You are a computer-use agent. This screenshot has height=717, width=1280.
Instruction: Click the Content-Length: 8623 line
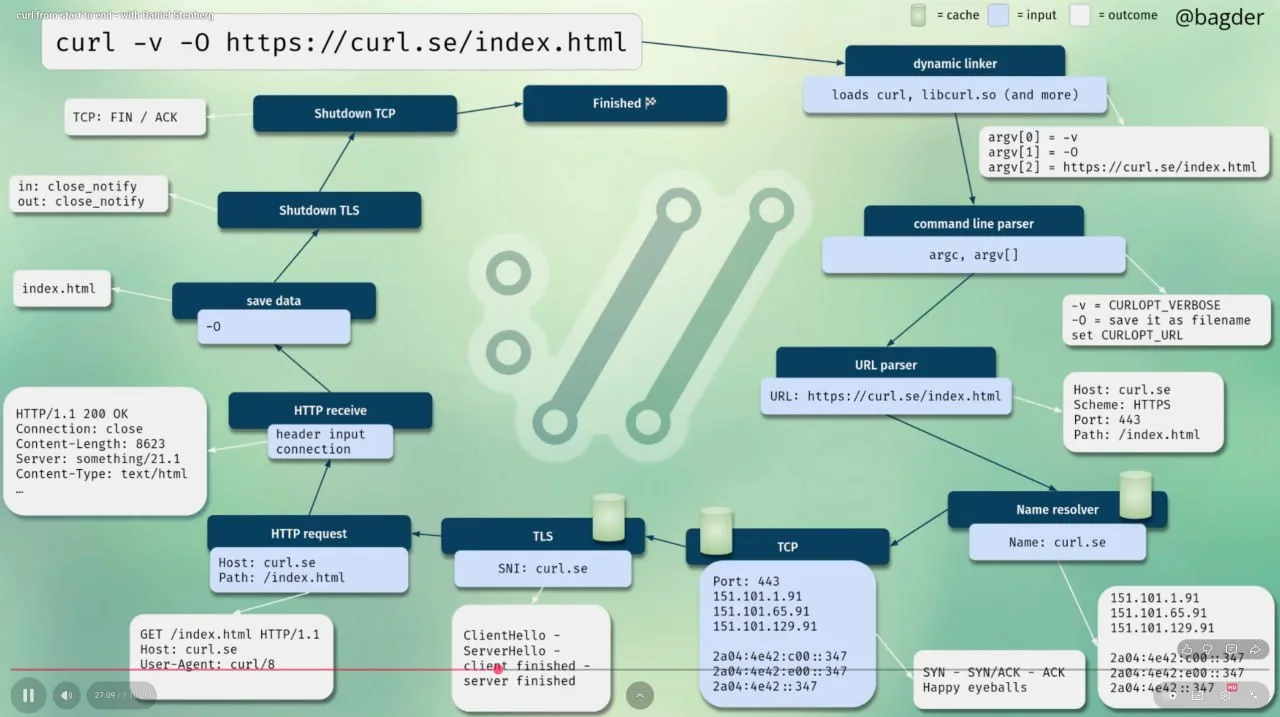(x=91, y=444)
